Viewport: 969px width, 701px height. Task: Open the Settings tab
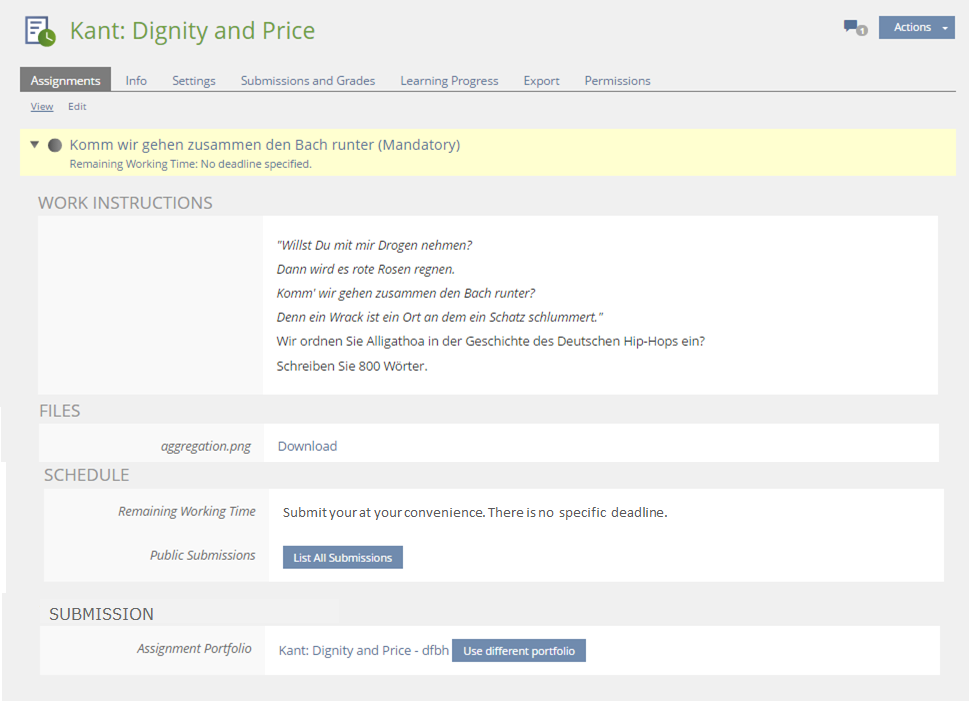193,80
